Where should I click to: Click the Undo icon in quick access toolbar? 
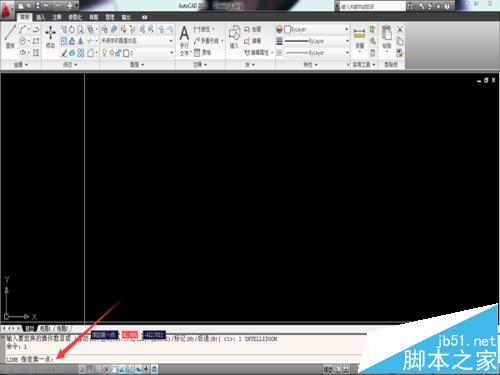click(46, 6)
